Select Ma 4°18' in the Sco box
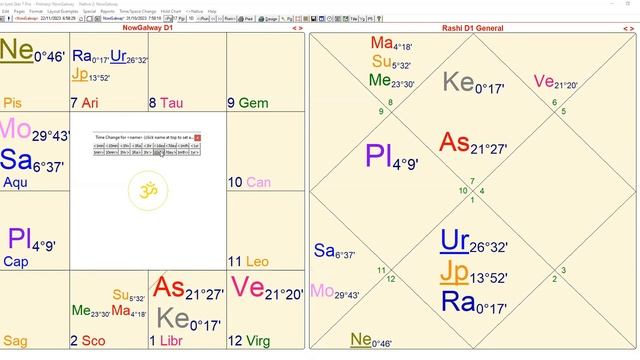 click(129, 311)
